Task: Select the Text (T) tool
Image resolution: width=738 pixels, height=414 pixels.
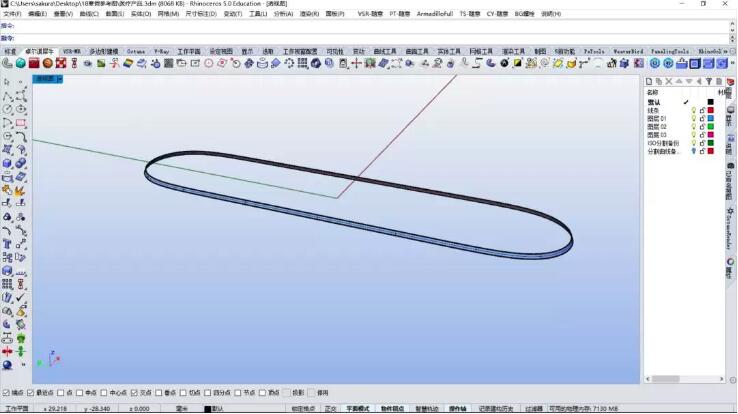Action: (7, 244)
